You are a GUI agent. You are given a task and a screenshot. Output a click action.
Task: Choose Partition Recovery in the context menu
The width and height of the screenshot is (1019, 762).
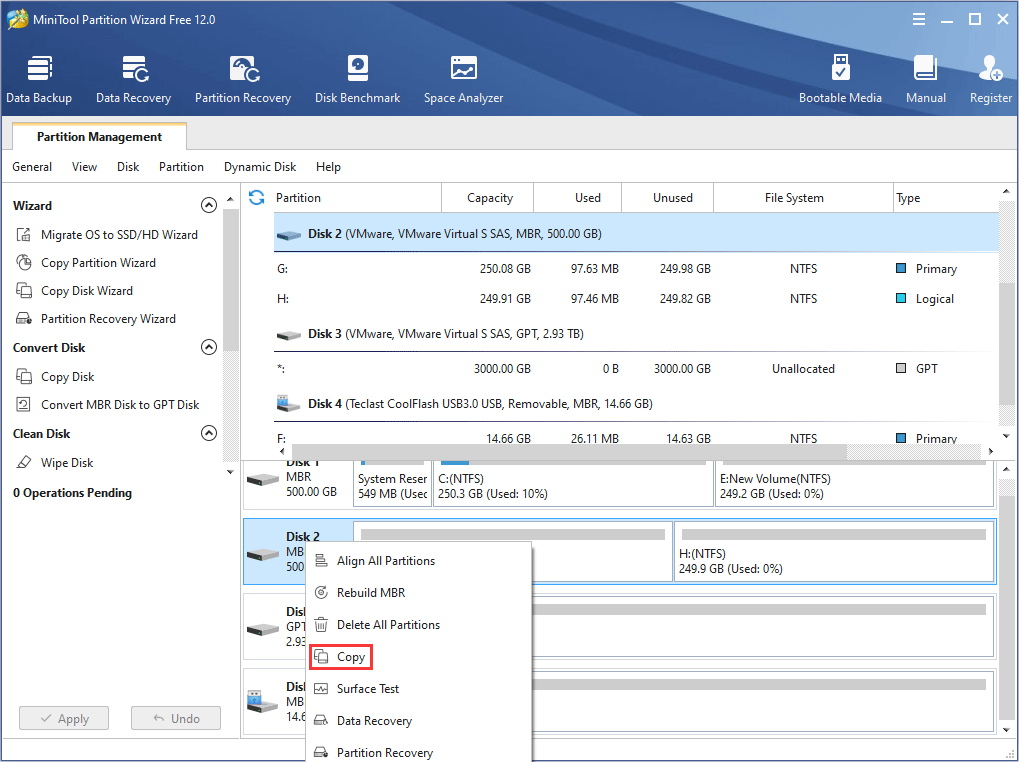tap(419, 752)
